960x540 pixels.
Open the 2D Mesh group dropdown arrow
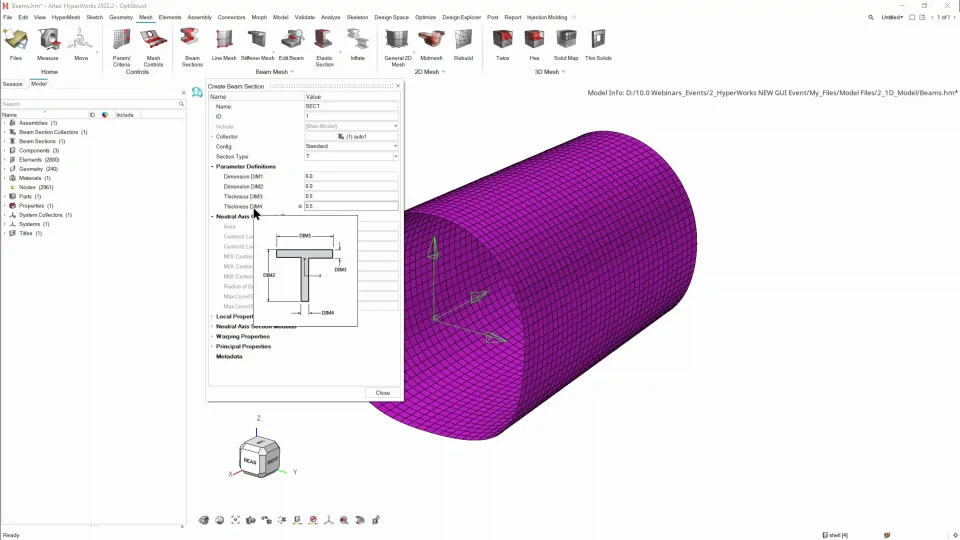(443, 72)
